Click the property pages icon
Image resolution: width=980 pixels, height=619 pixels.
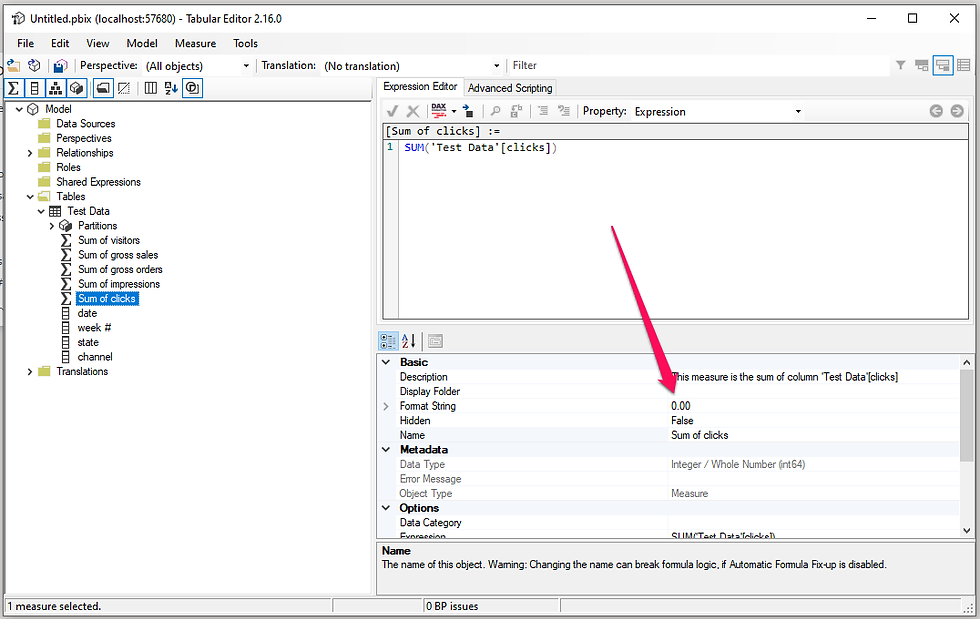436,341
